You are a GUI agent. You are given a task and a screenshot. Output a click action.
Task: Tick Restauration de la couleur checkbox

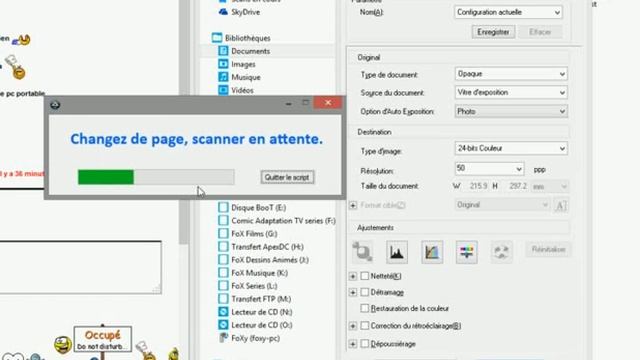click(x=364, y=308)
